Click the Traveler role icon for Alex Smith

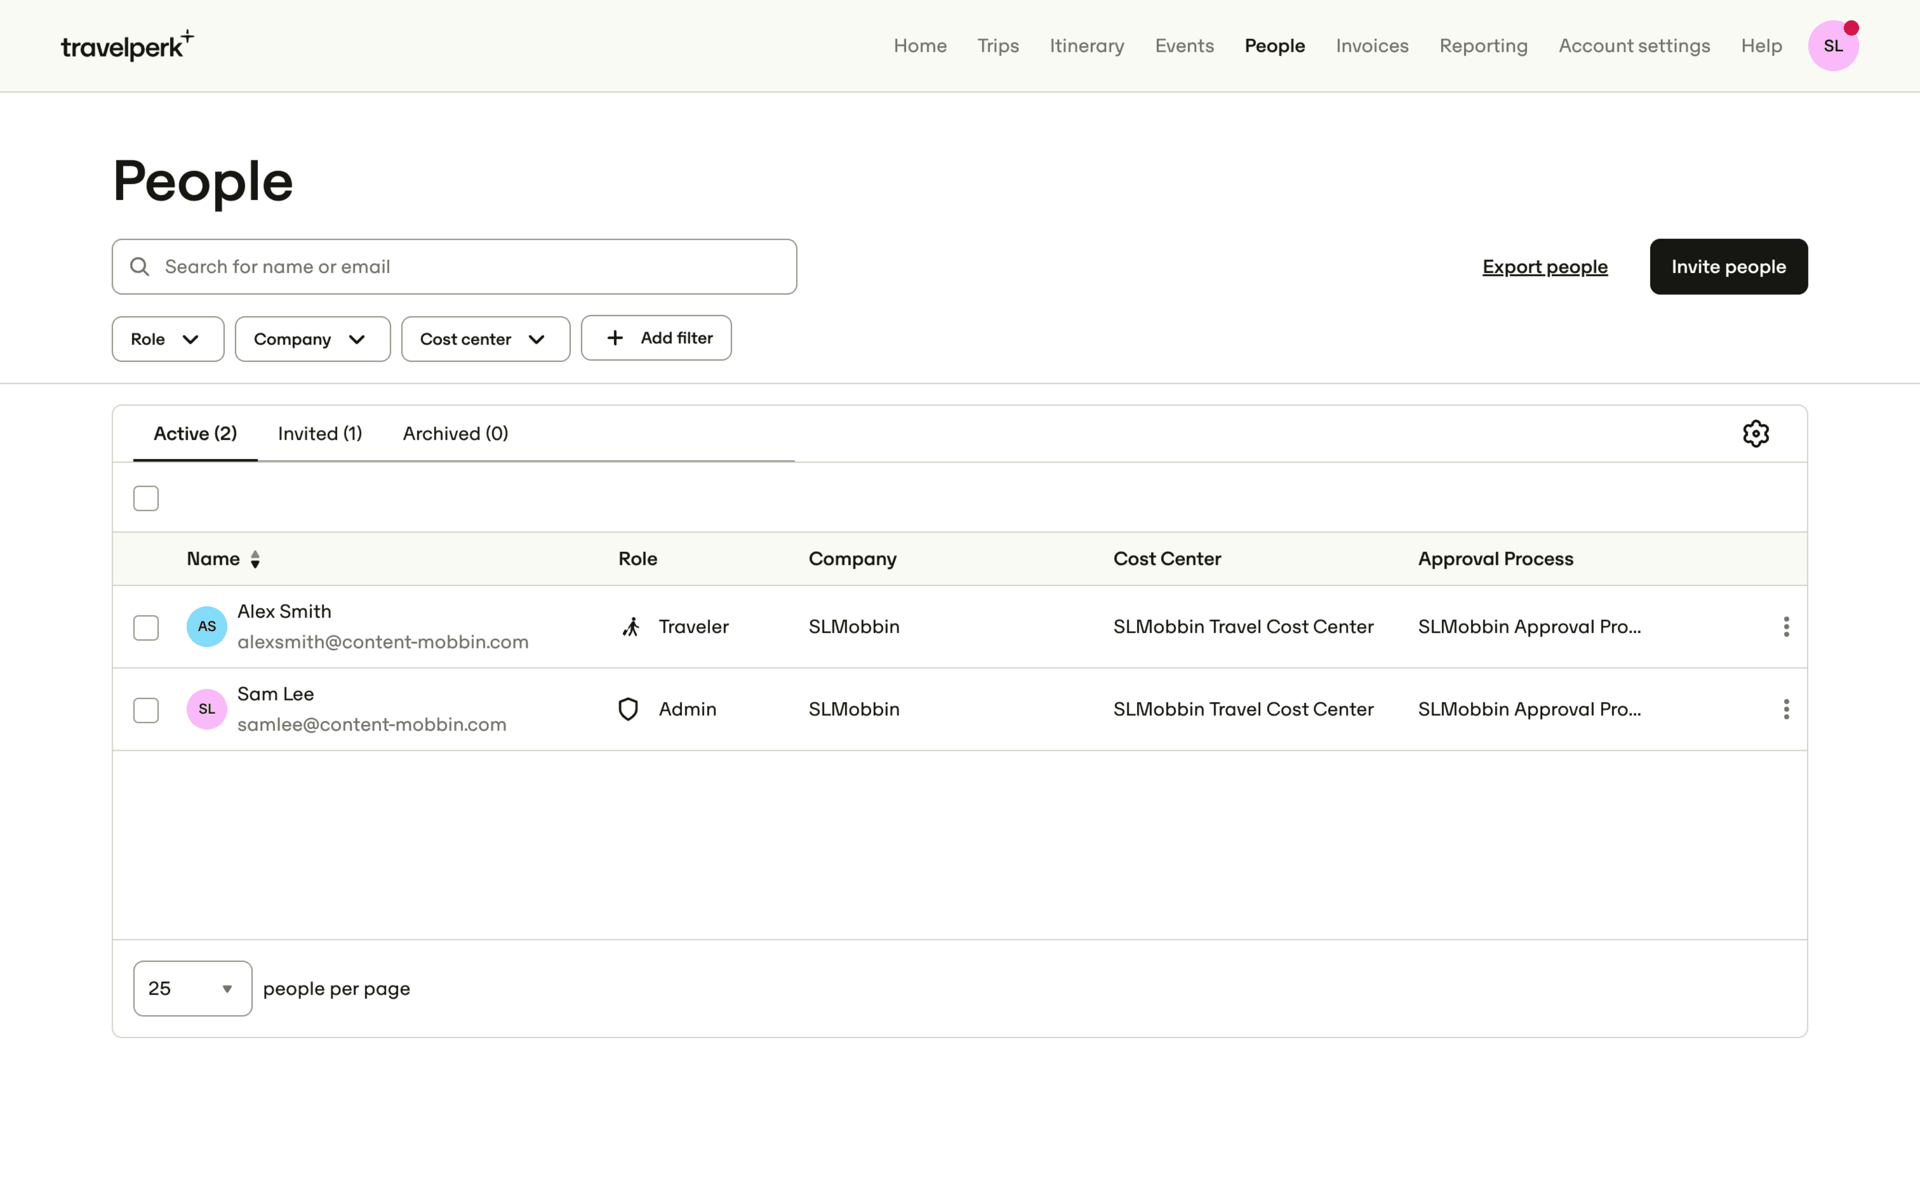click(631, 627)
